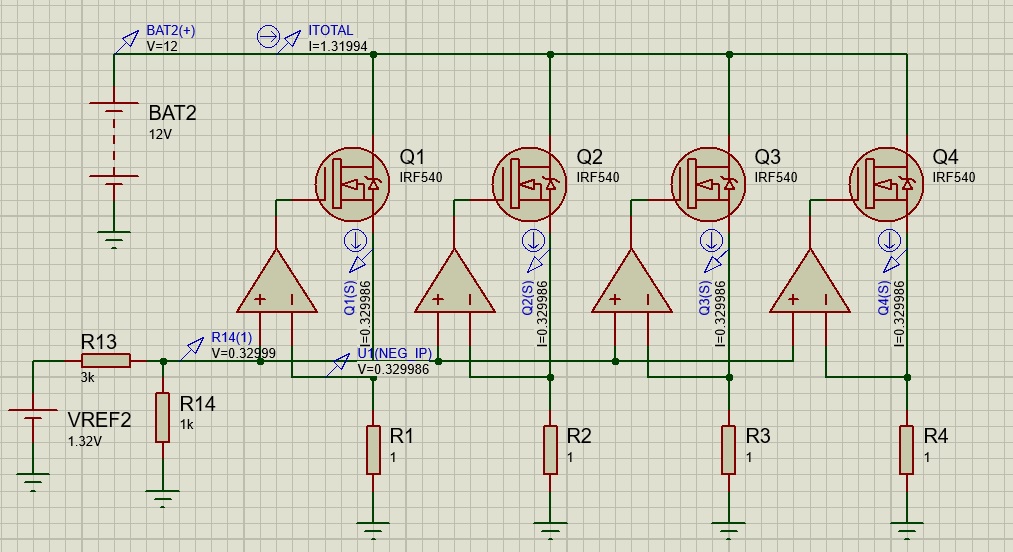Viewport: 1013px width, 552px height.
Task: Click the op-amp triangle driving Q2
Action: [455, 282]
